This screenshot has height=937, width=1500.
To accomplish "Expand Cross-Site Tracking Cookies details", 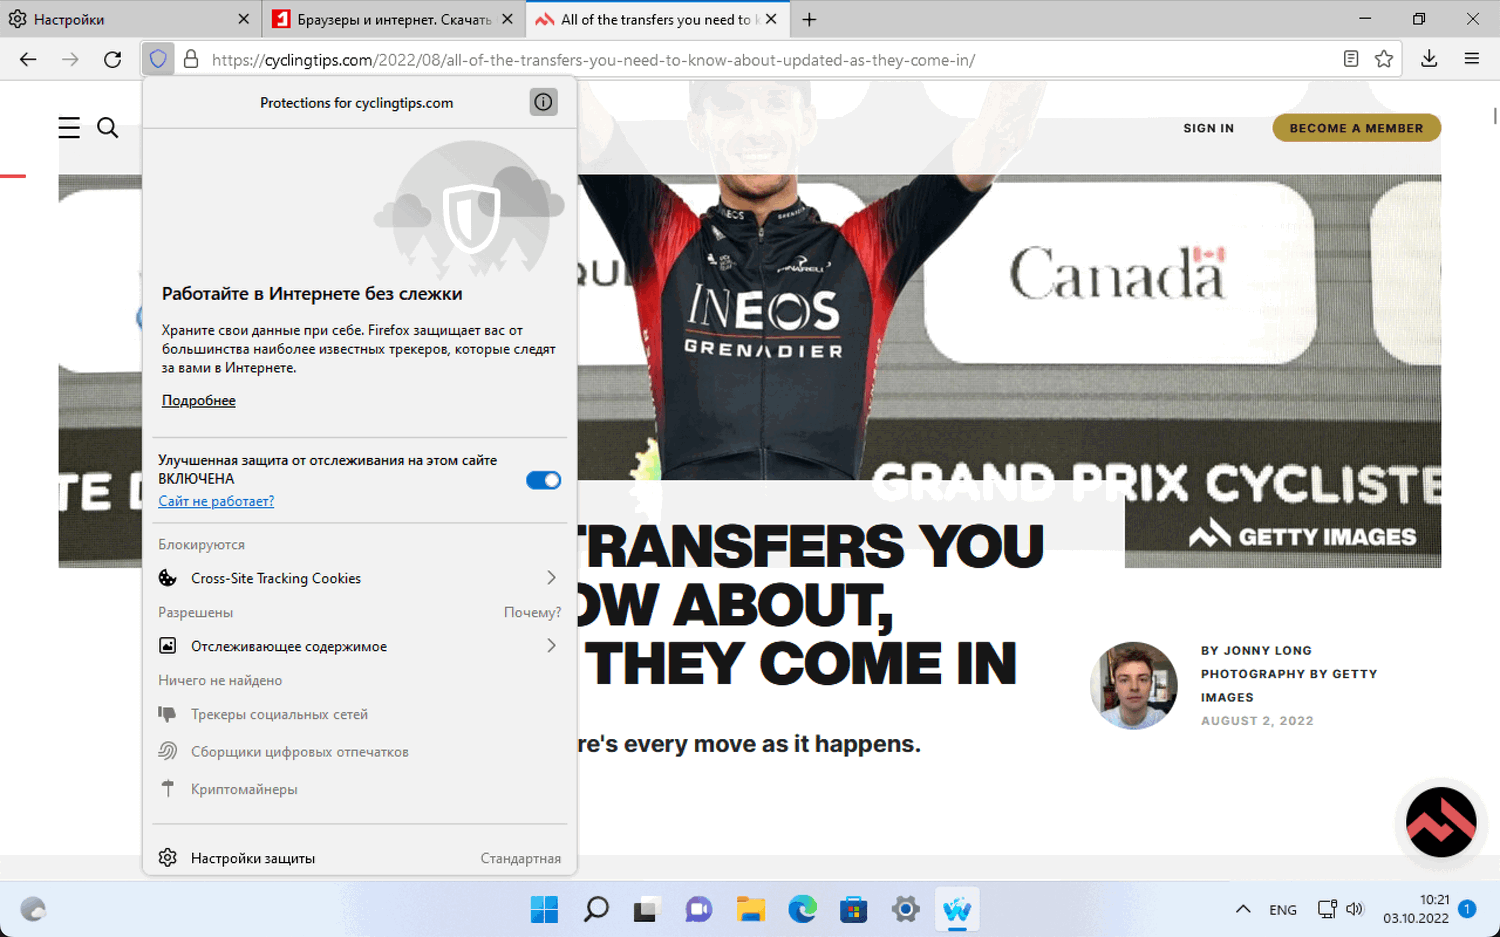I will pos(360,578).
